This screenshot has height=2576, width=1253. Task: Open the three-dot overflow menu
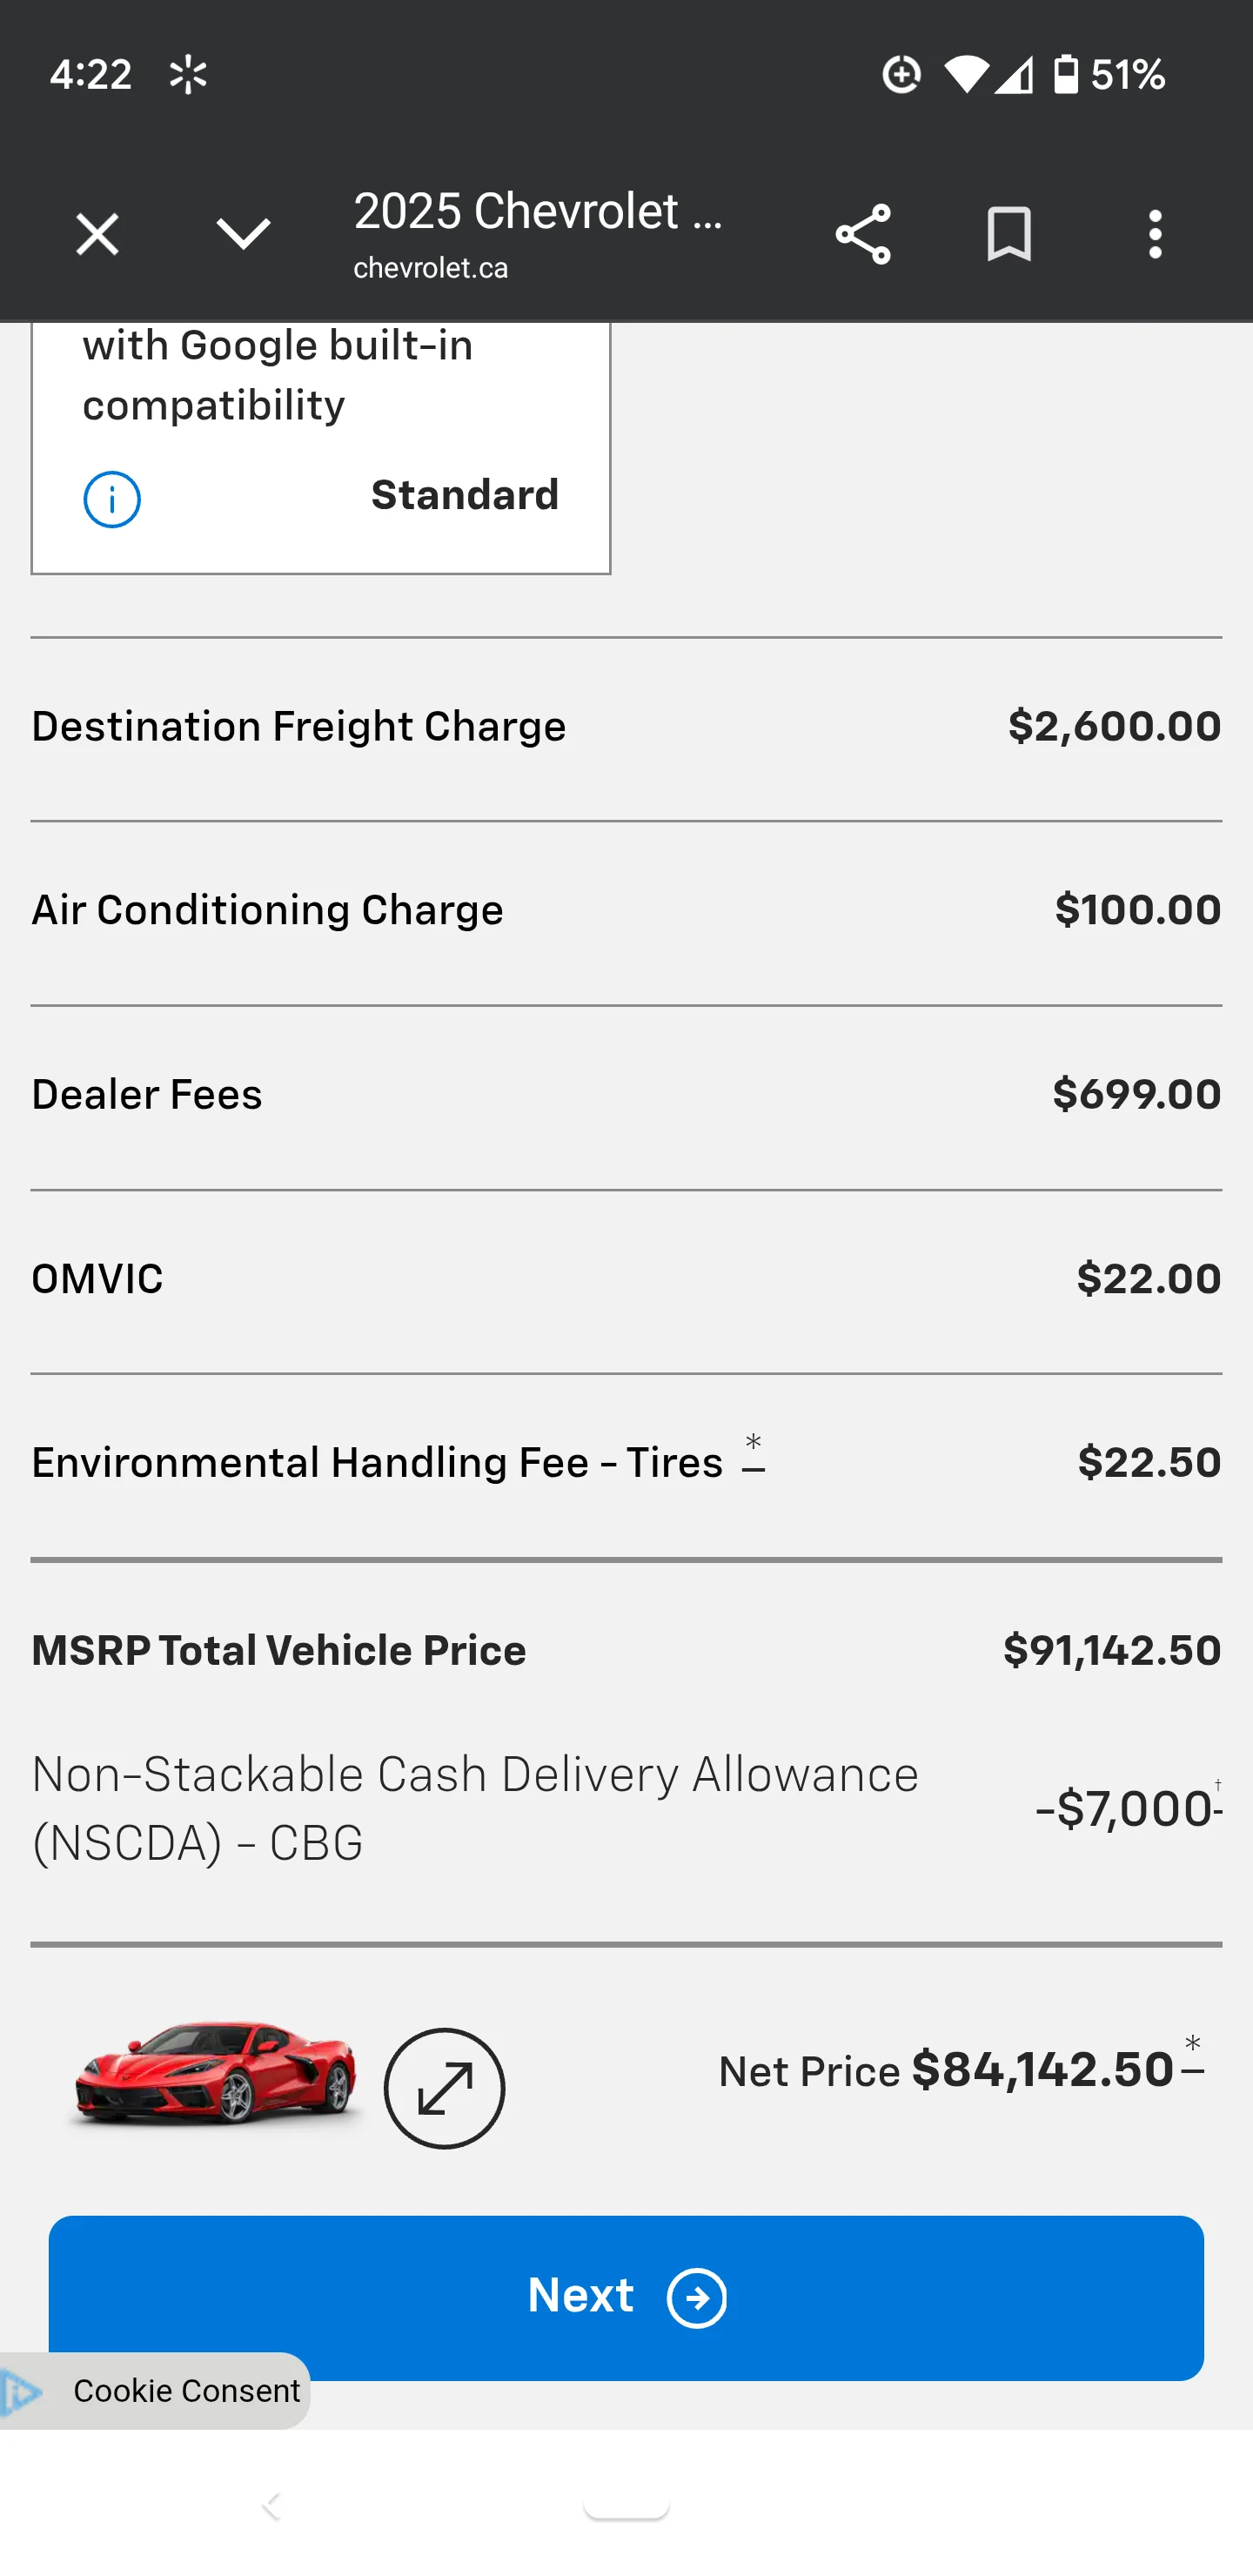[x=1155, y=235]
